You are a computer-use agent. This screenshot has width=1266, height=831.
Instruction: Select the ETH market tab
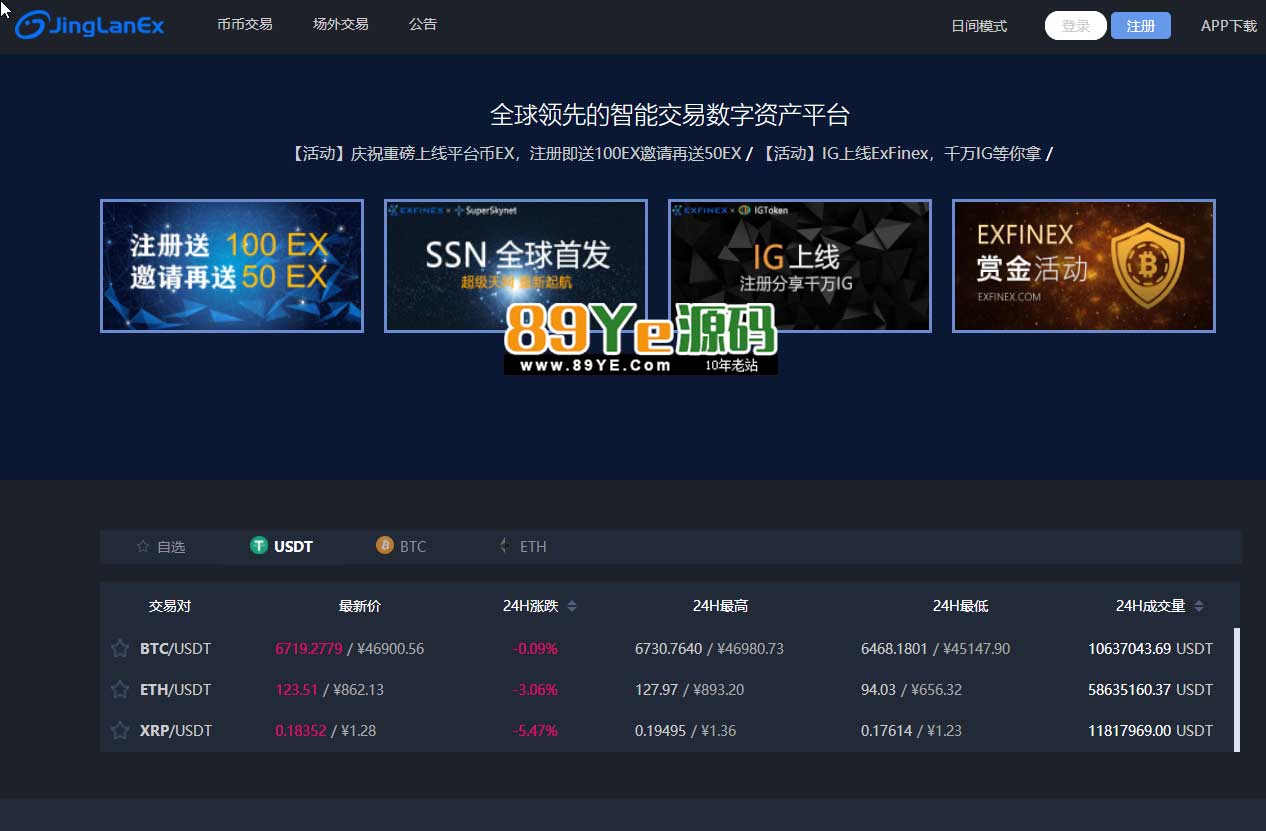522,546
